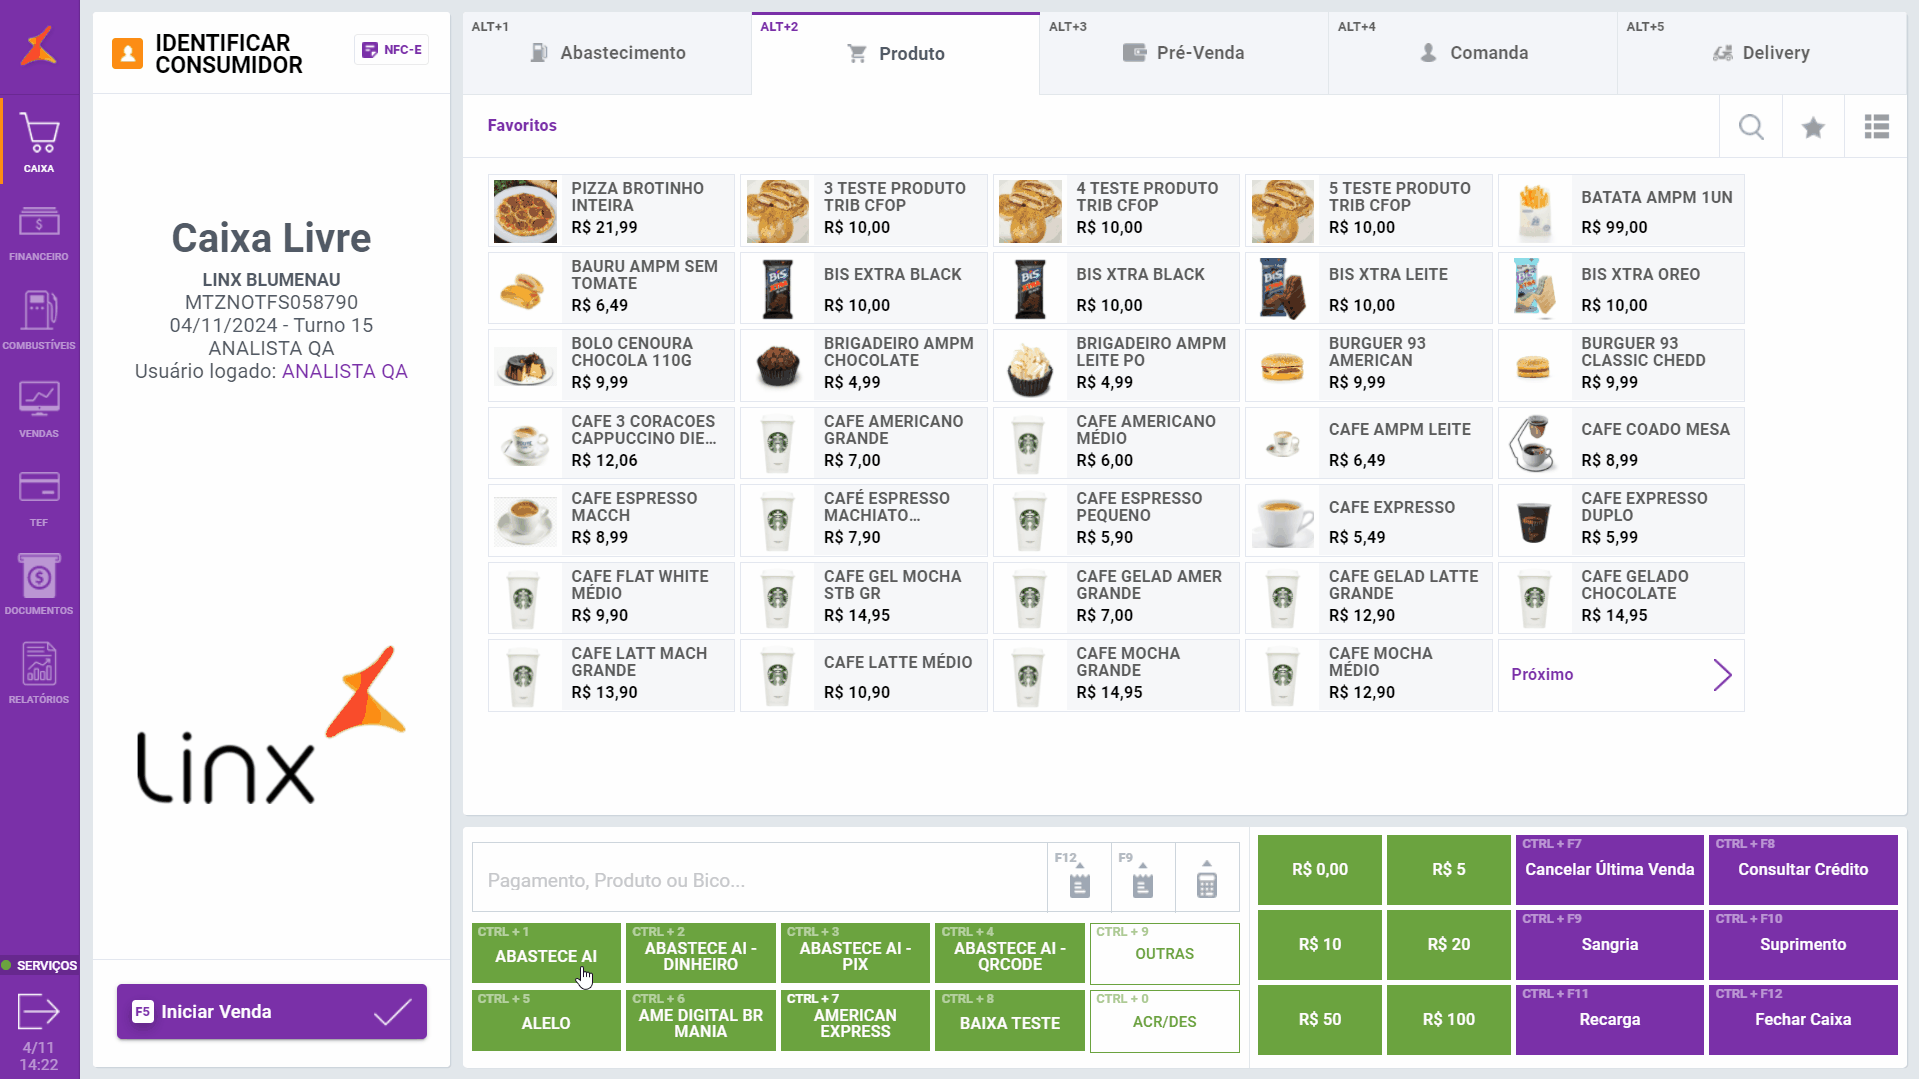Select AMERICAN EXPRESS payment button

pyautogui.click(x=855, y=1021)
